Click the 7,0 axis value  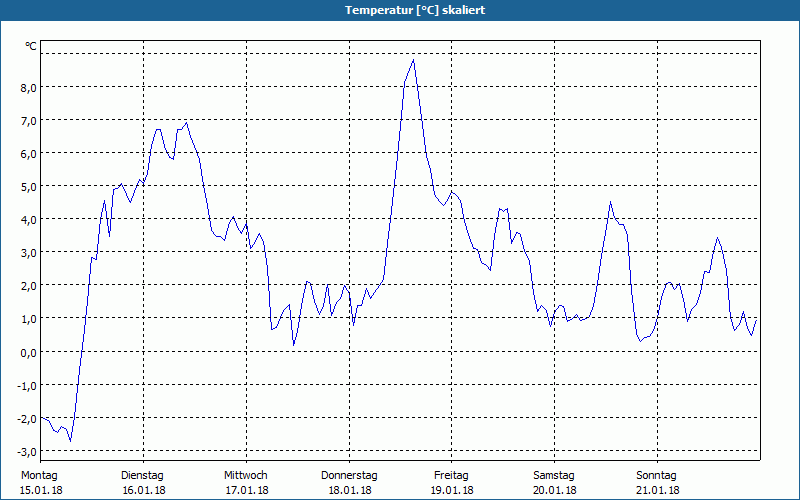point(29,120)
